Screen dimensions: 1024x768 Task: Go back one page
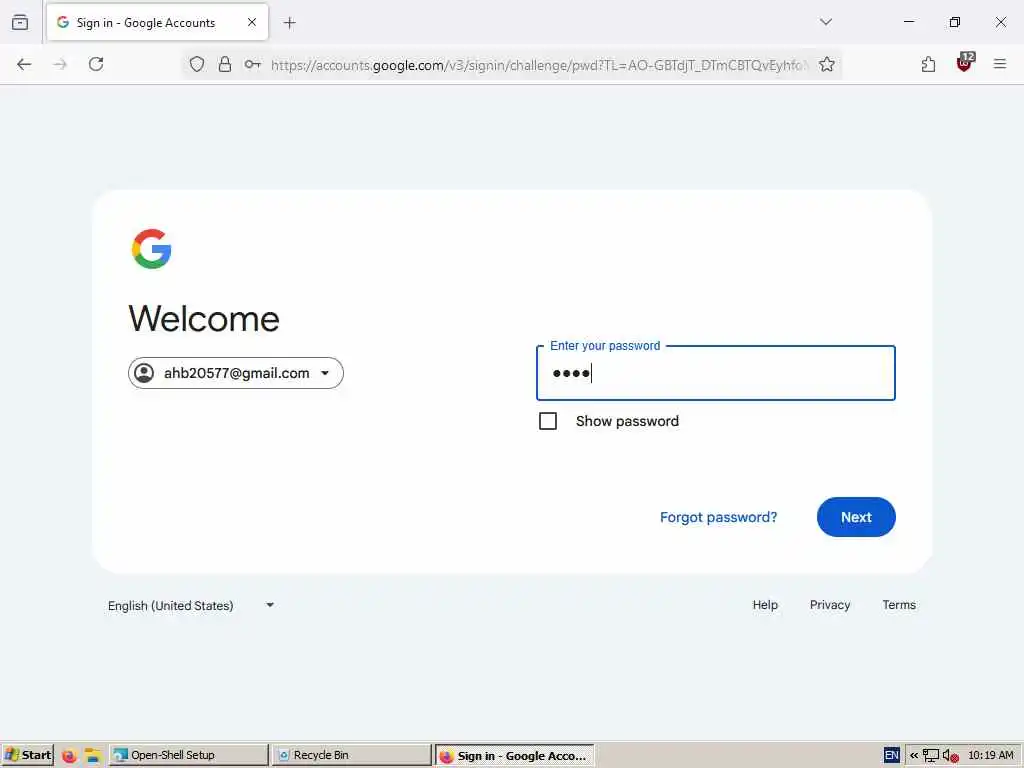point(24,64)
